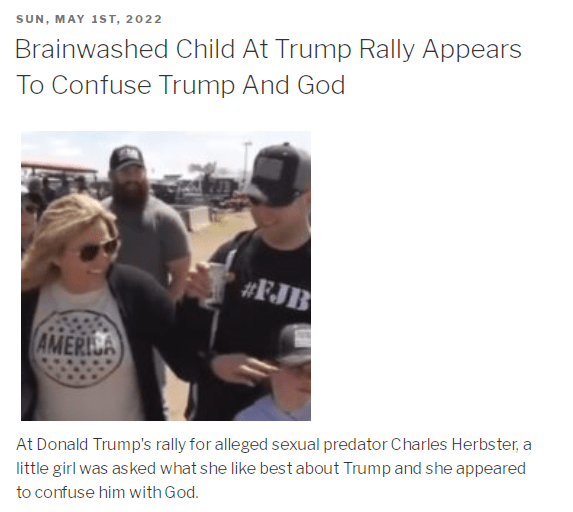
Task: Open the rally video thumbnail image
Action: [166, 276]
